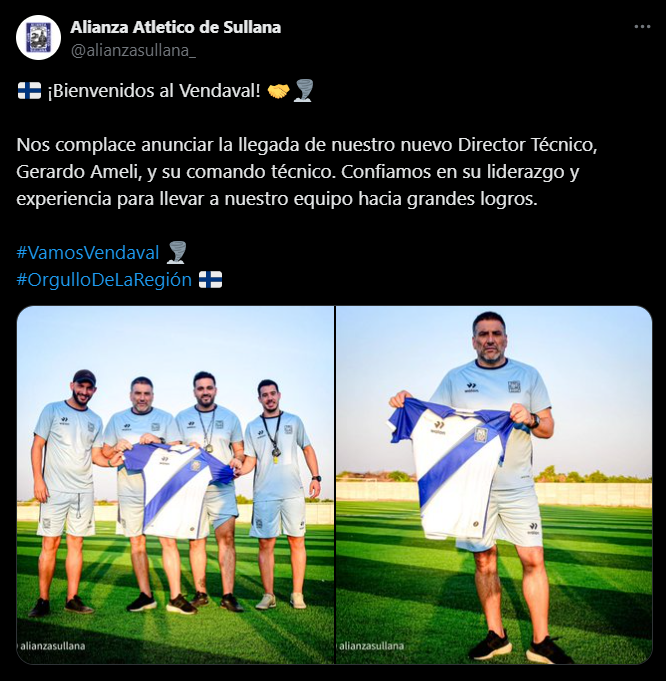Click the tornado emoji after #VamosVendaval
The width and height of the screenshot is (666, 681).
[x=177, y=252]
